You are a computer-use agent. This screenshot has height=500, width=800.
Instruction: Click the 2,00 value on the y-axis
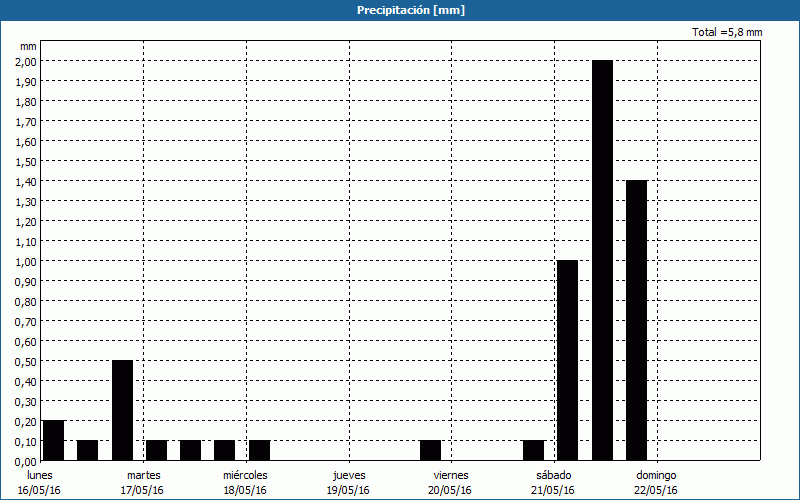(x=26, y=61)
